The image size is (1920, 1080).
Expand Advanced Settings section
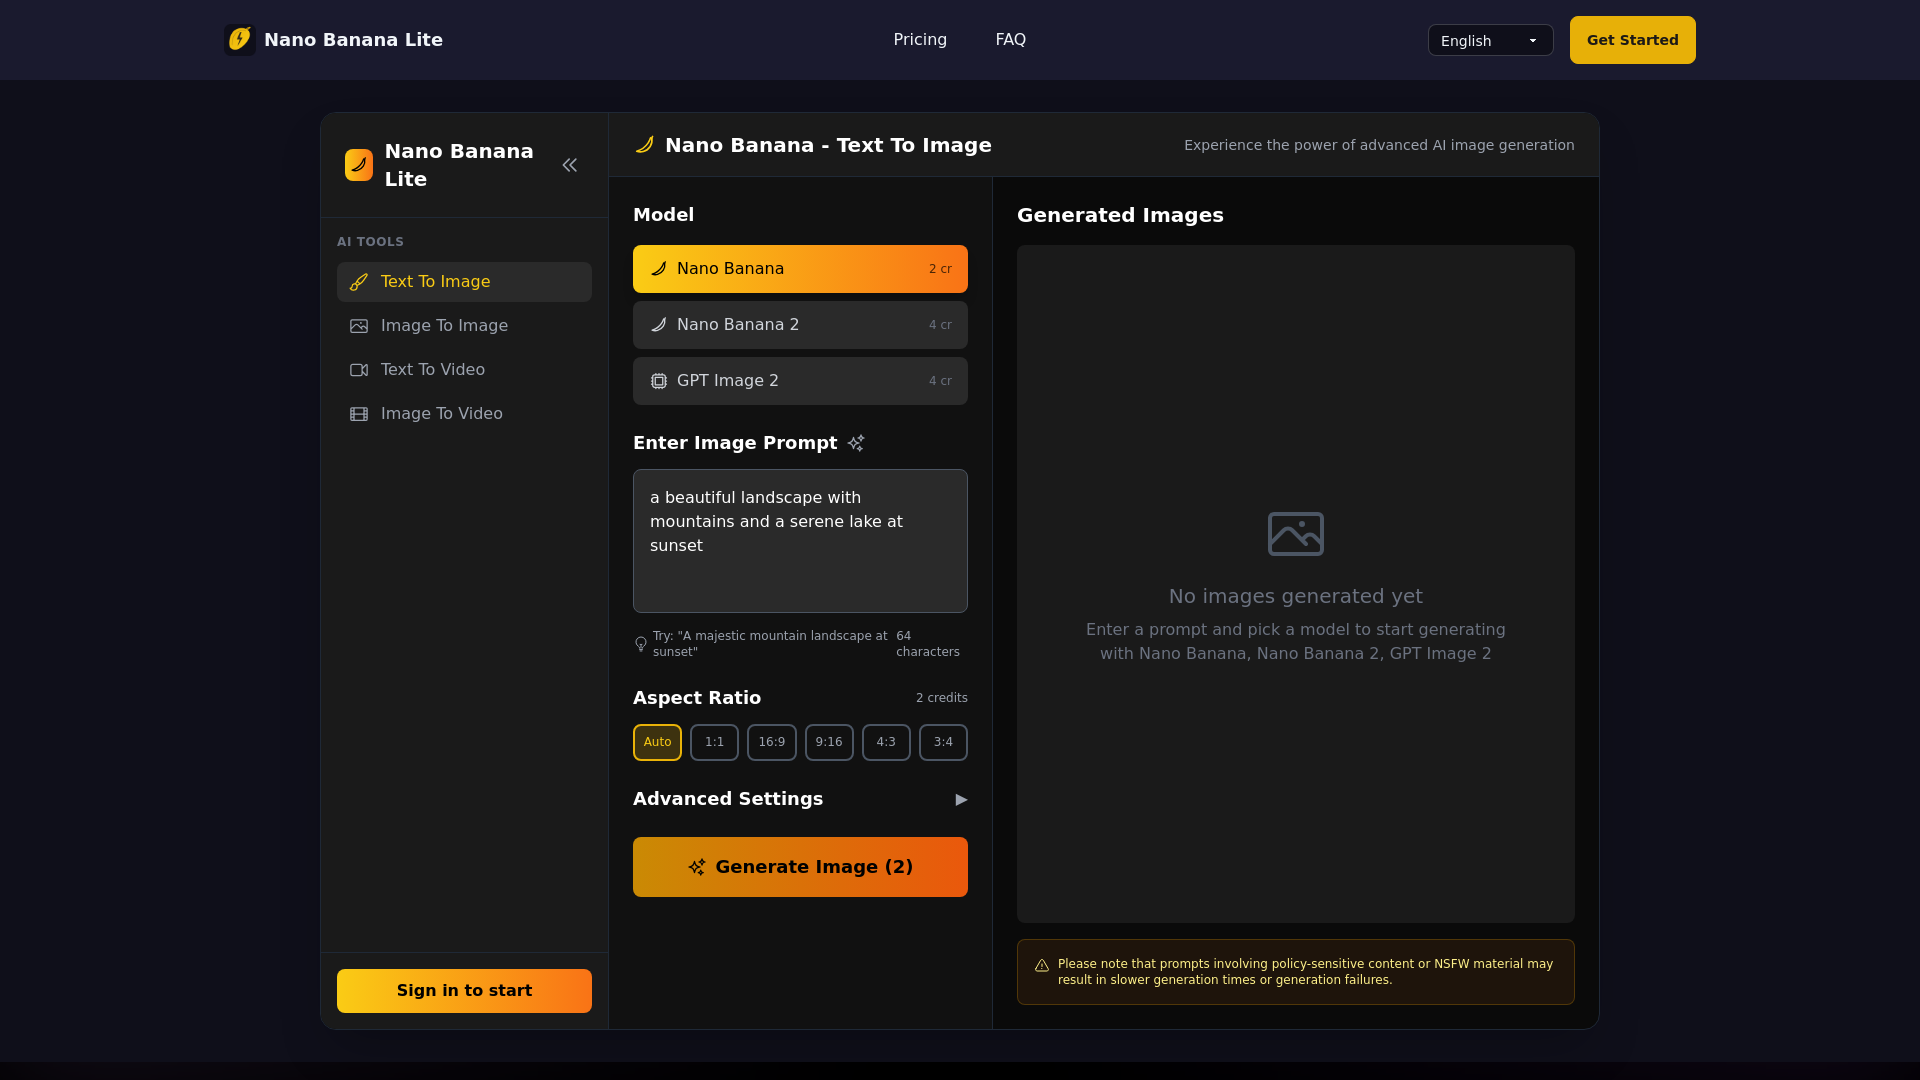pyautogui.click(x=800, y=799)
